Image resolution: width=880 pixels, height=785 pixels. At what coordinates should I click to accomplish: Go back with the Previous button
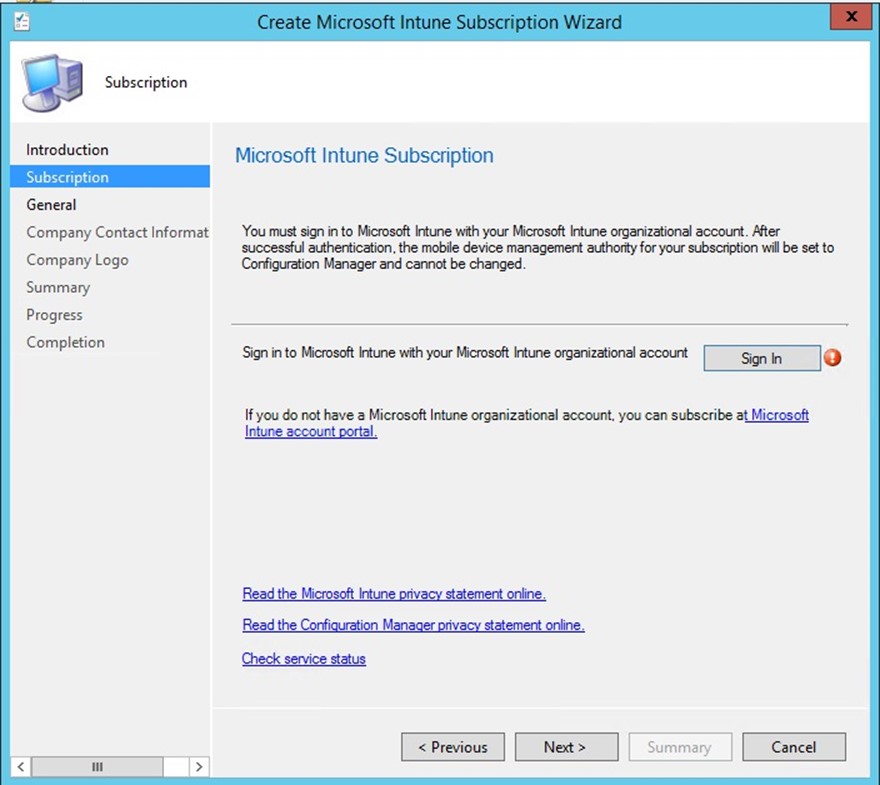pyautogui.click(x=453, y=747)
